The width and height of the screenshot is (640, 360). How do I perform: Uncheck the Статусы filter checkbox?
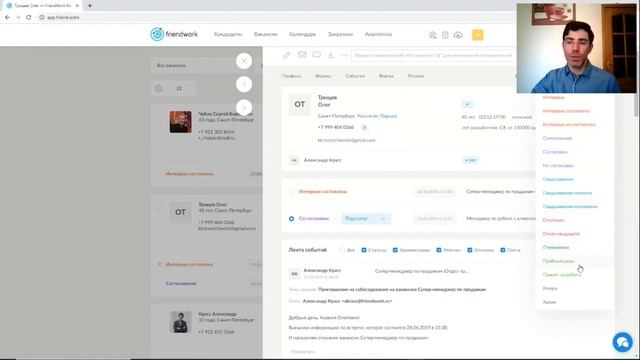click(x=364, y=250)
